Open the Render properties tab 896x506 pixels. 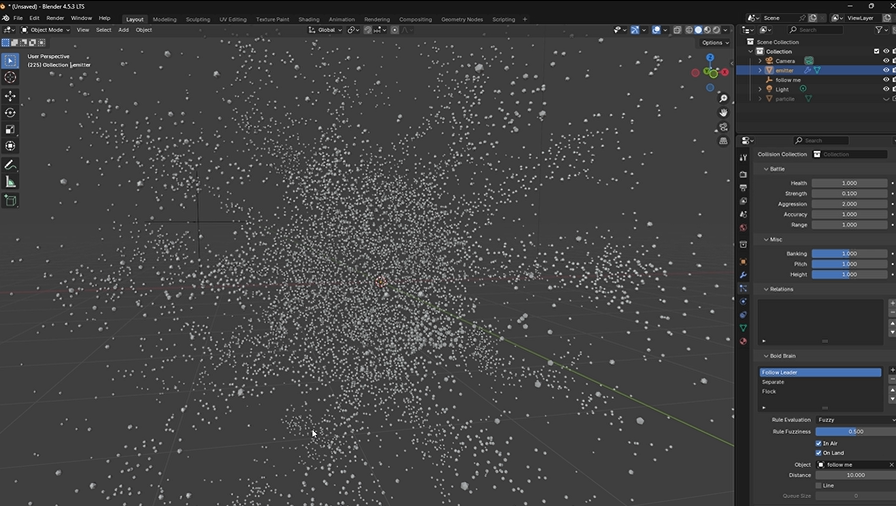(x=743, y=174)
